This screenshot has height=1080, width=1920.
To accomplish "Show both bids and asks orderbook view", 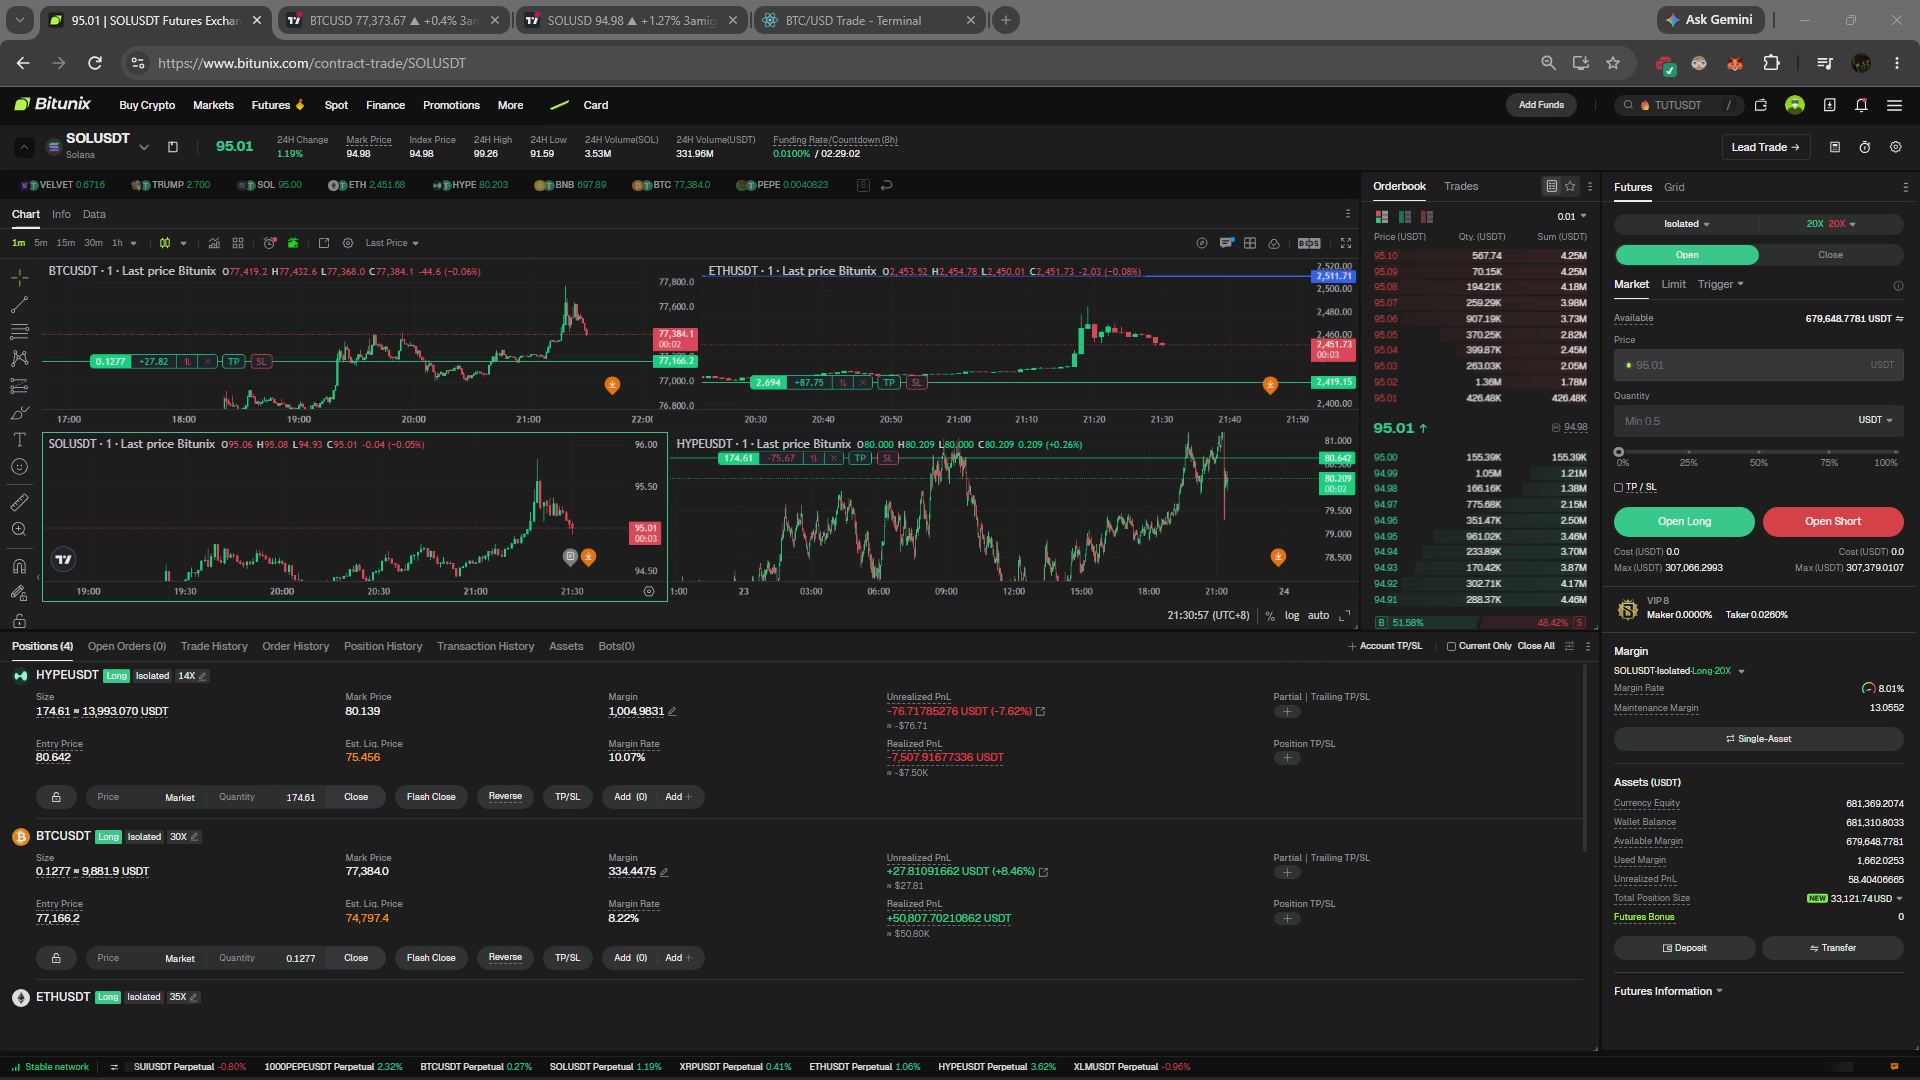I will pos(1382,216).
